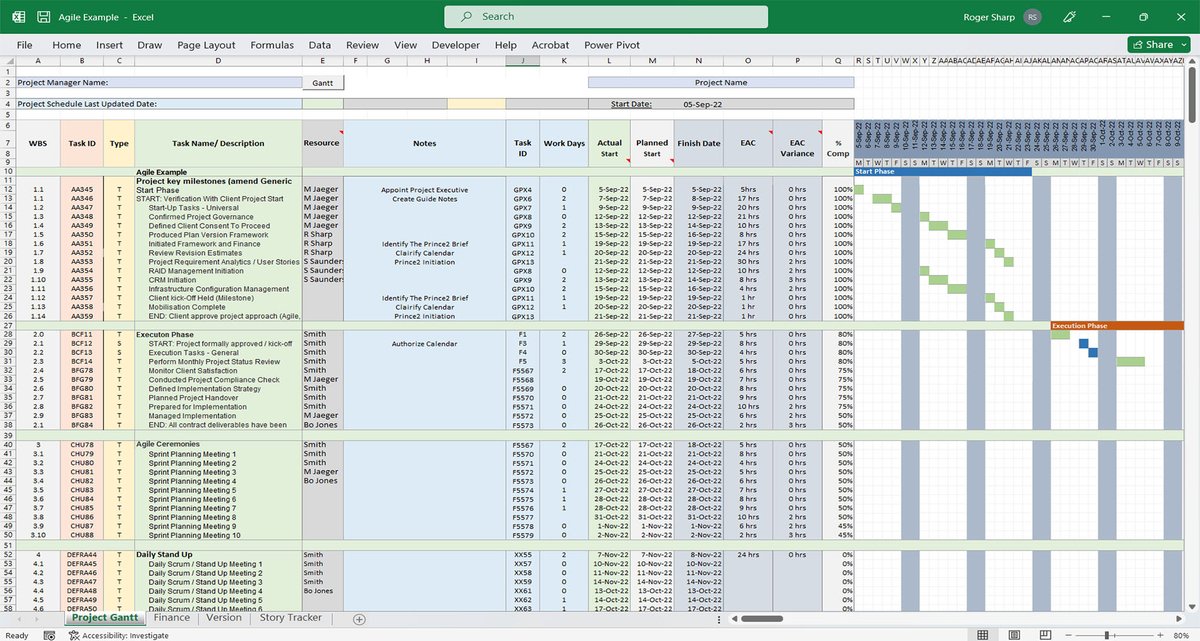Open the Review tab
1200x641 pixels.
point(362,45)
